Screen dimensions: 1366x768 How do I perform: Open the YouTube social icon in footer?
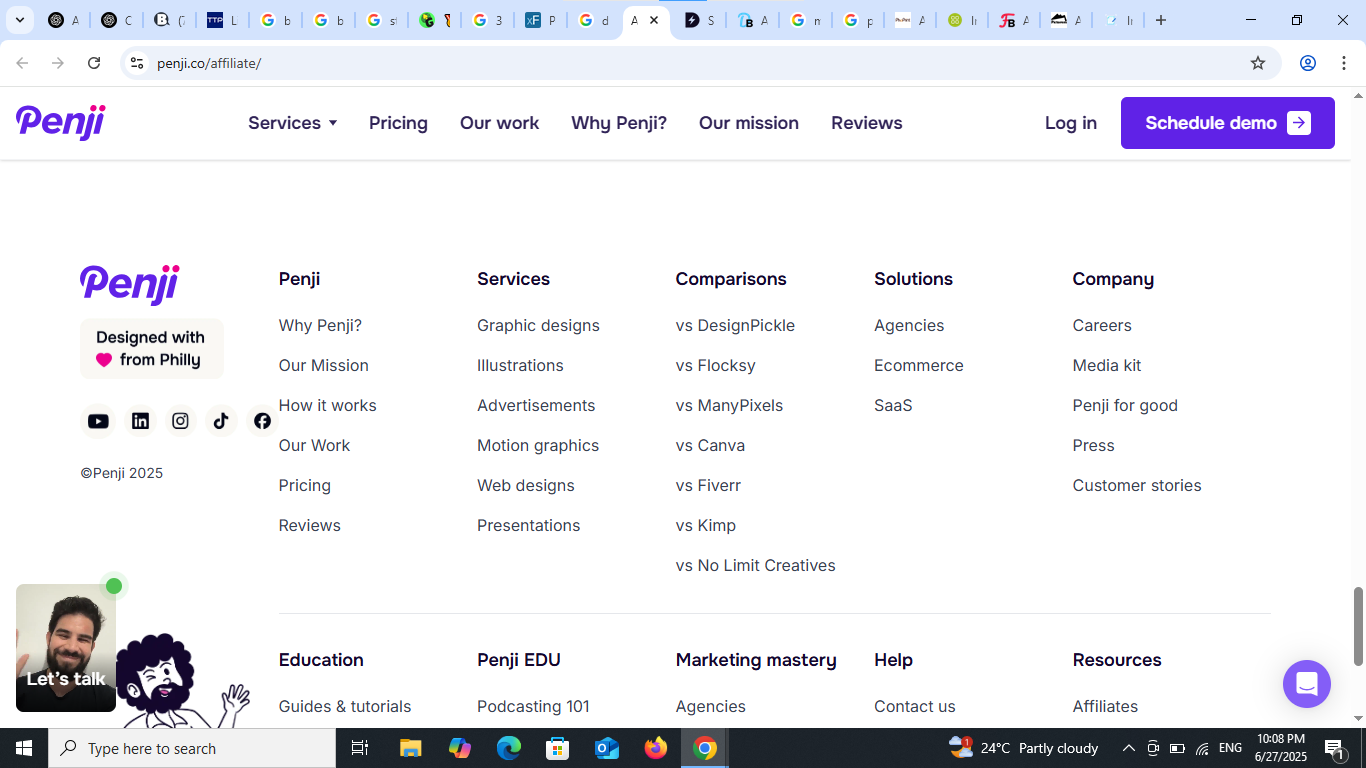point(98,421)
